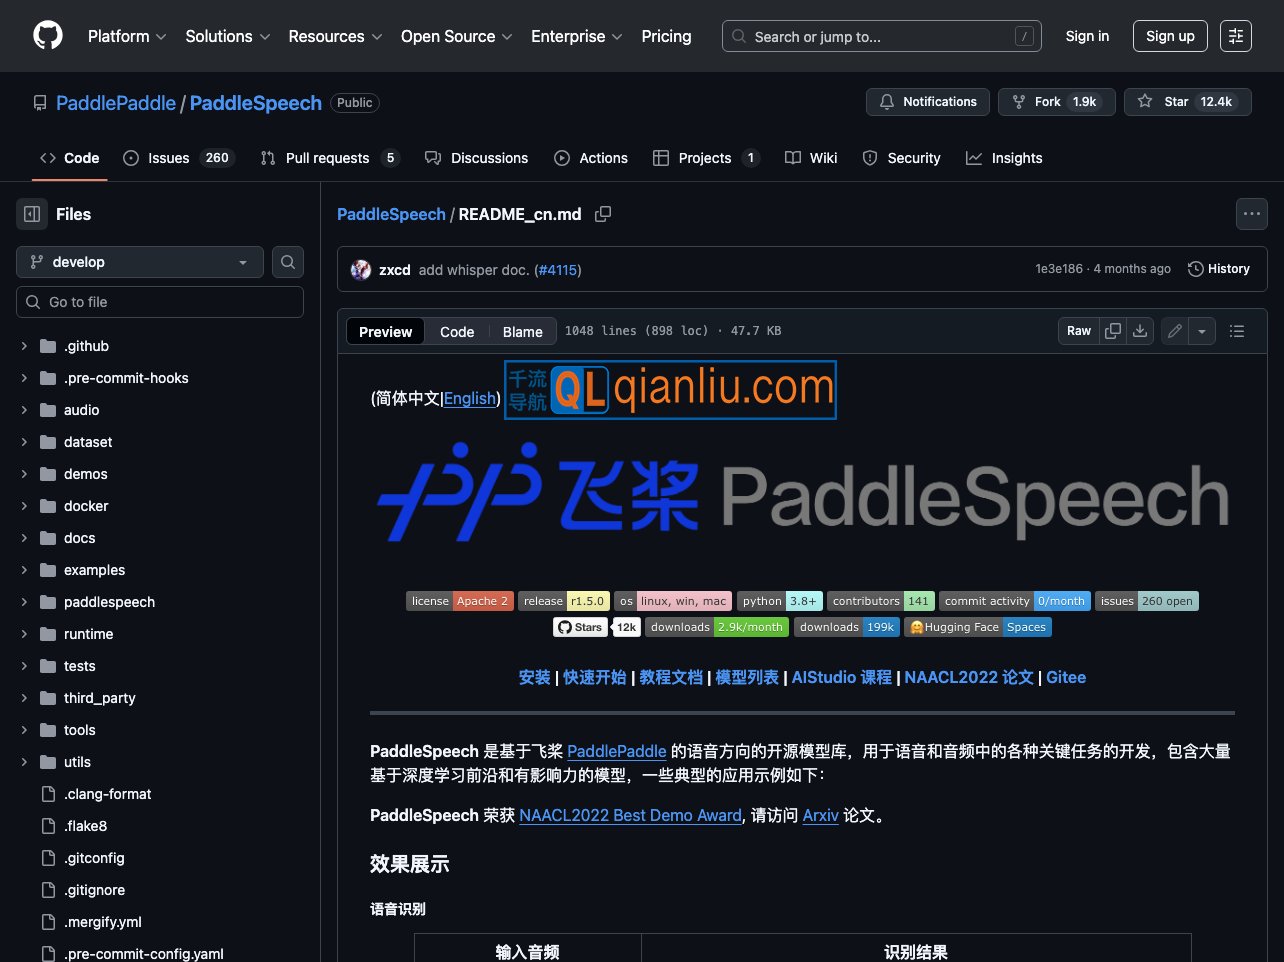
Task: Collapse the Files side panel
Action: click(x=31, y=214)
